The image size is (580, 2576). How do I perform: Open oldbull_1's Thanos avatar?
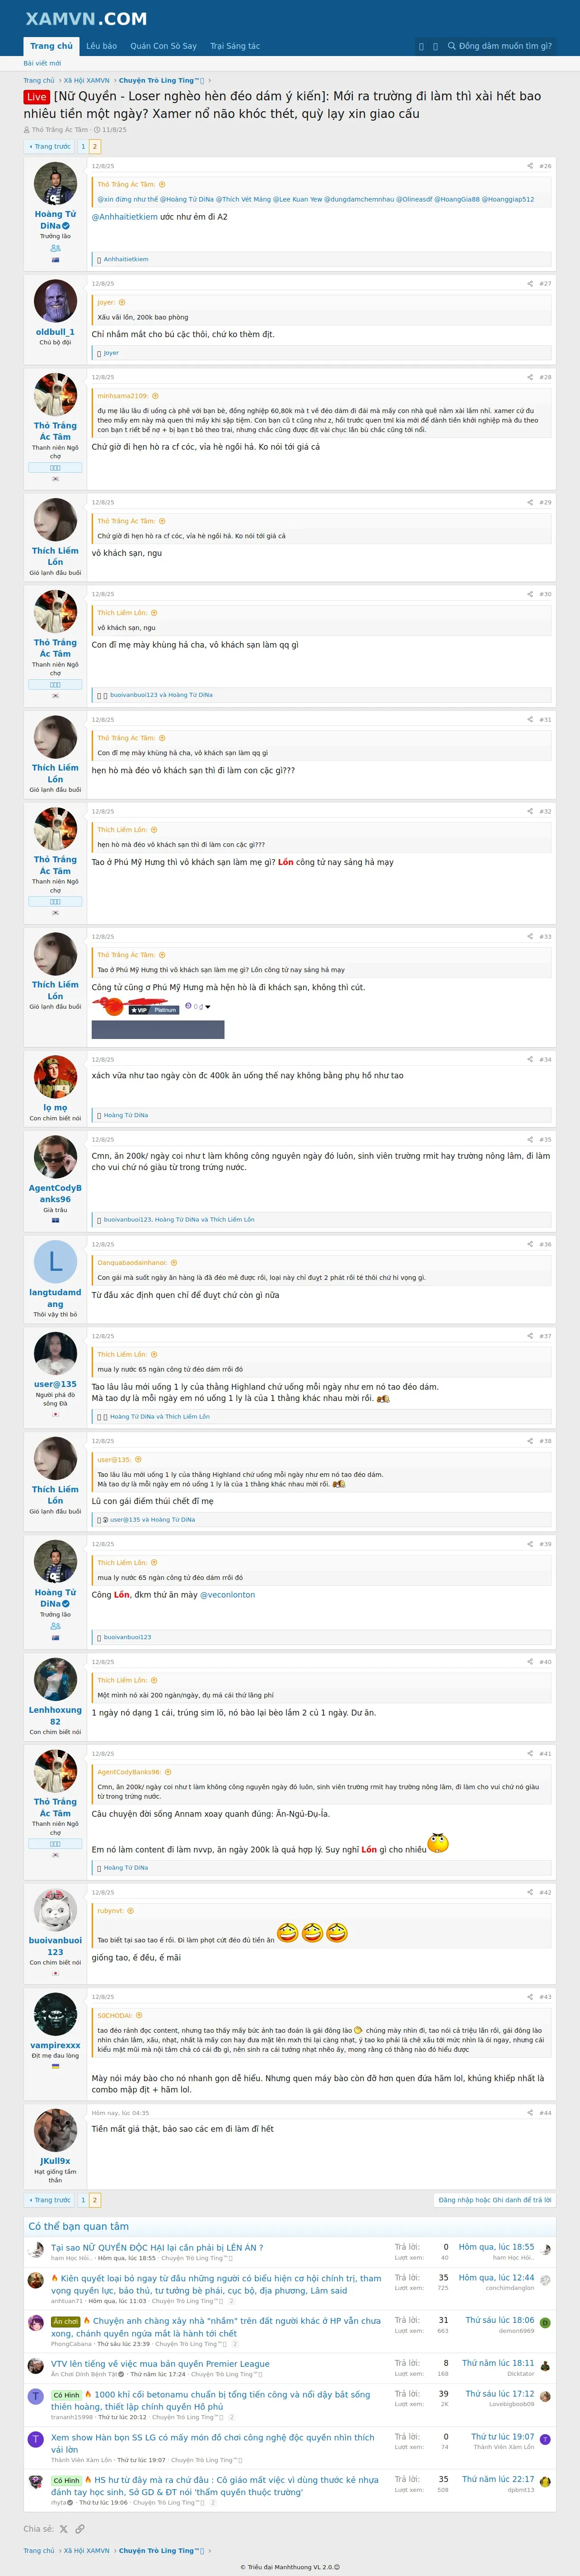(55, 301)
